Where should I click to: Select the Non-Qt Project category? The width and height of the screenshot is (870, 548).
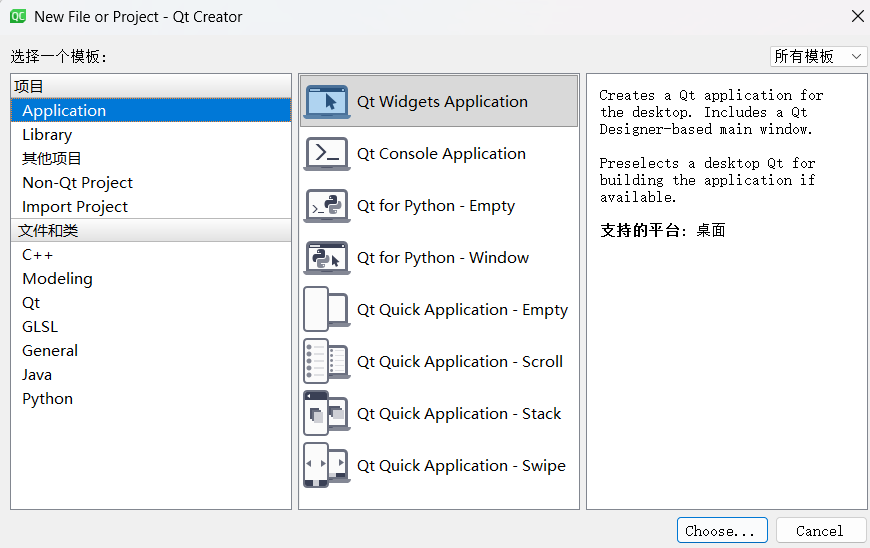[151, 182]
